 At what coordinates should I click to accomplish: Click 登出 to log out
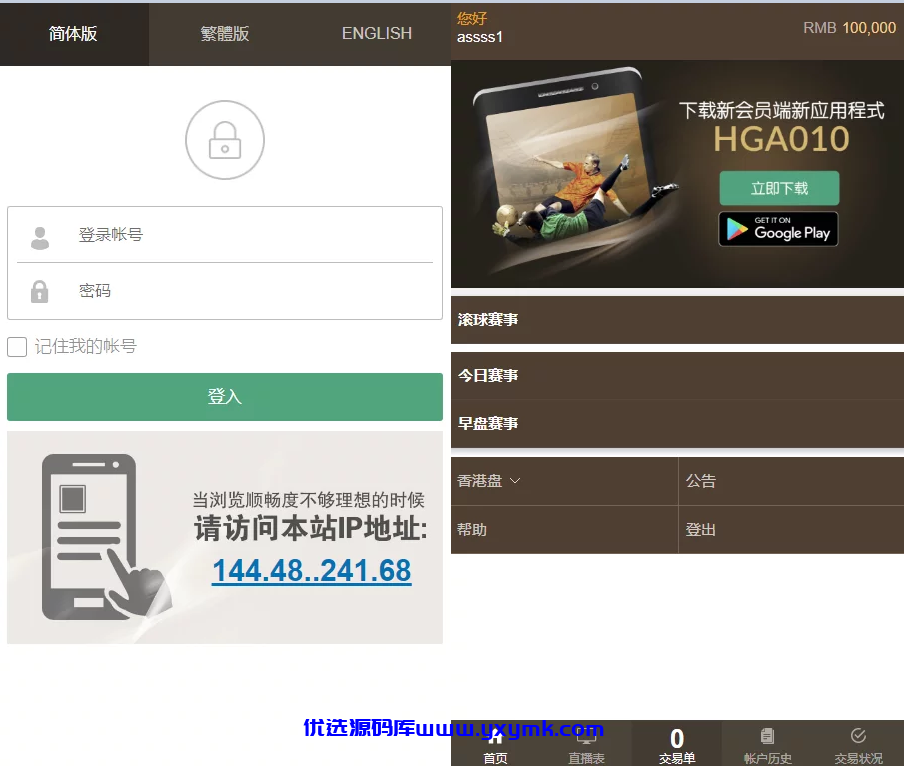tap(792, 530)
